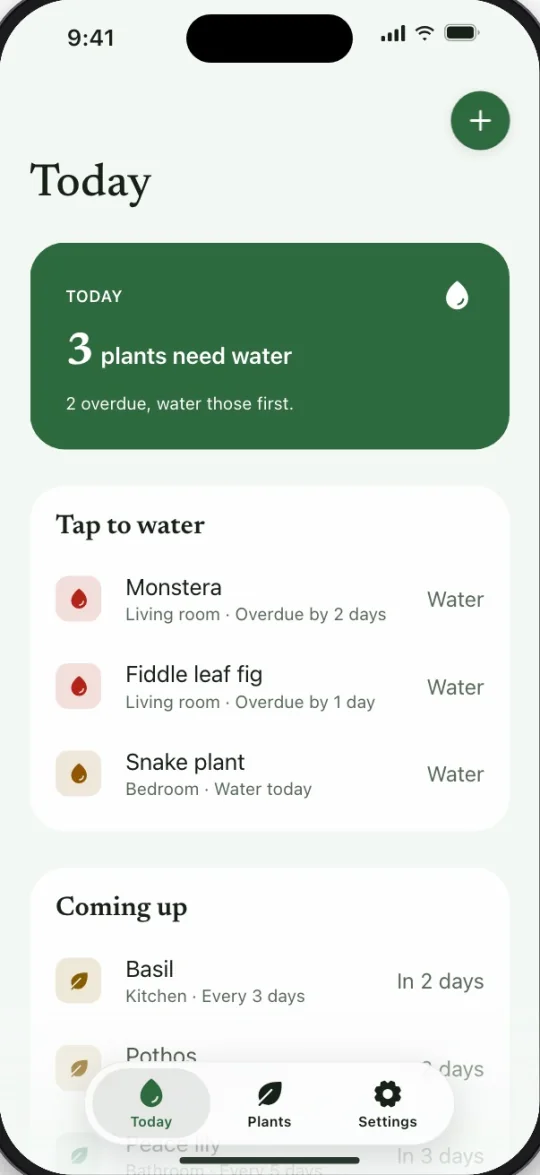540x1175 pixels.
Task: Tap Fiddle leaf fig's red drop icon
Action: (79, 686)
